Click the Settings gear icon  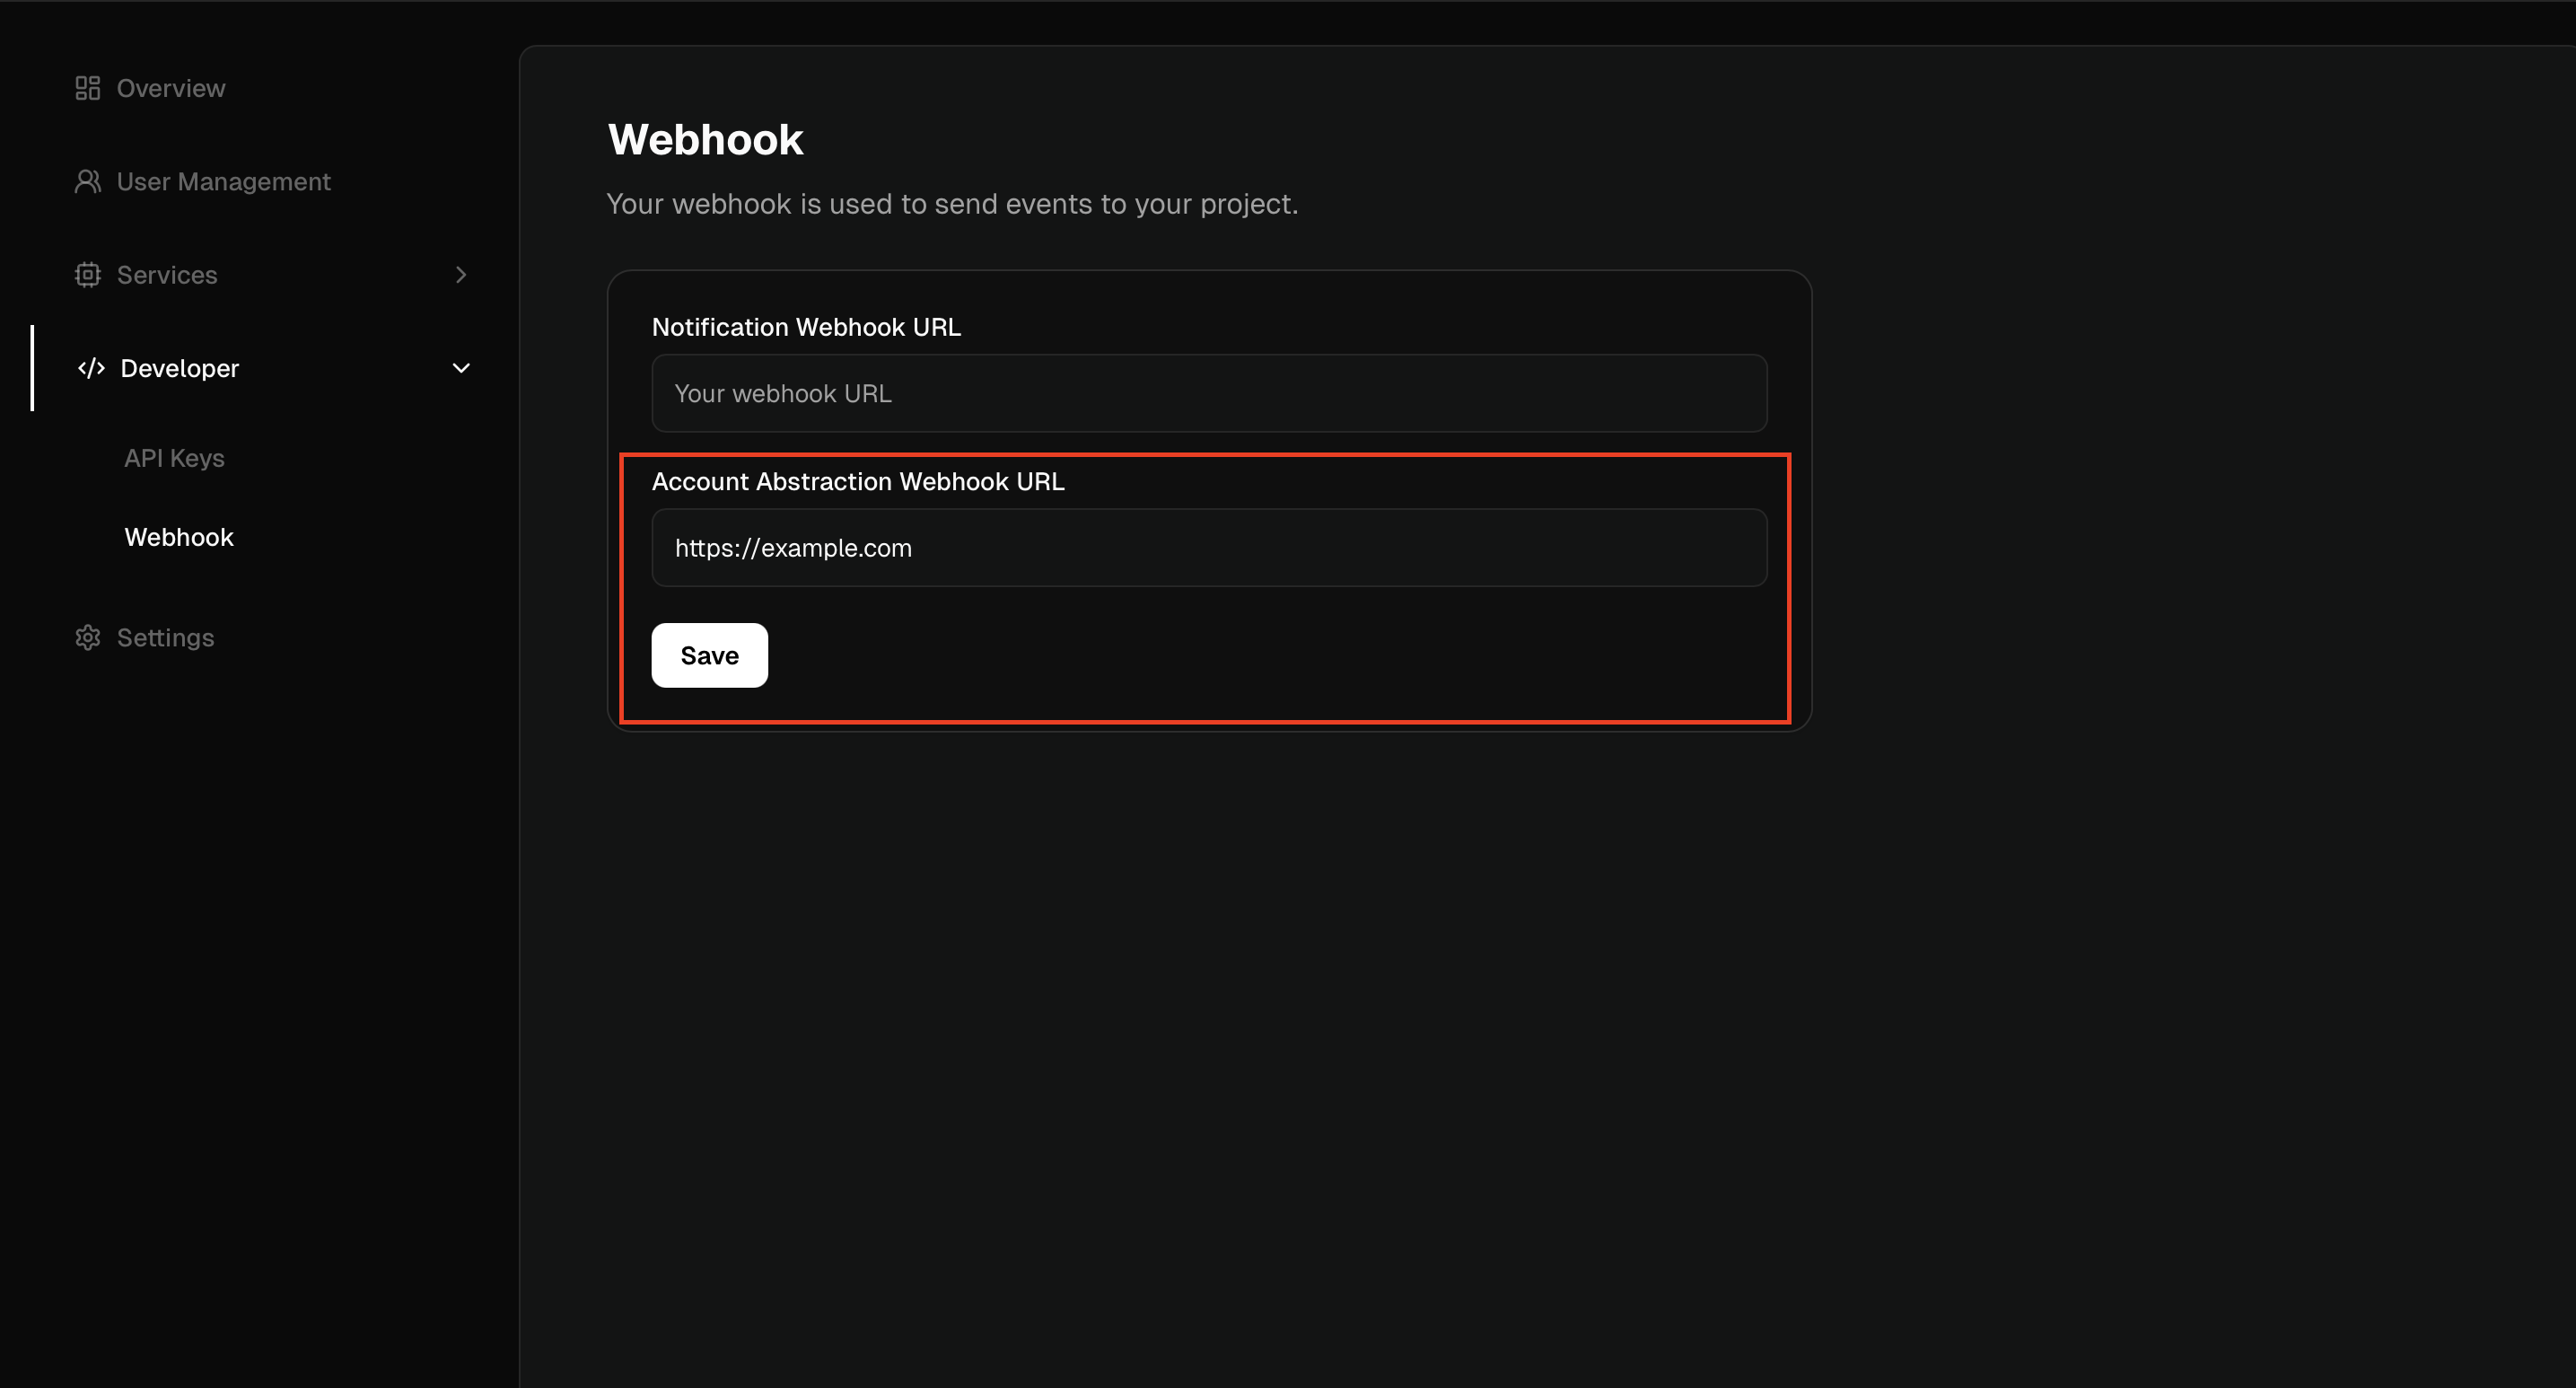(88, 637)
